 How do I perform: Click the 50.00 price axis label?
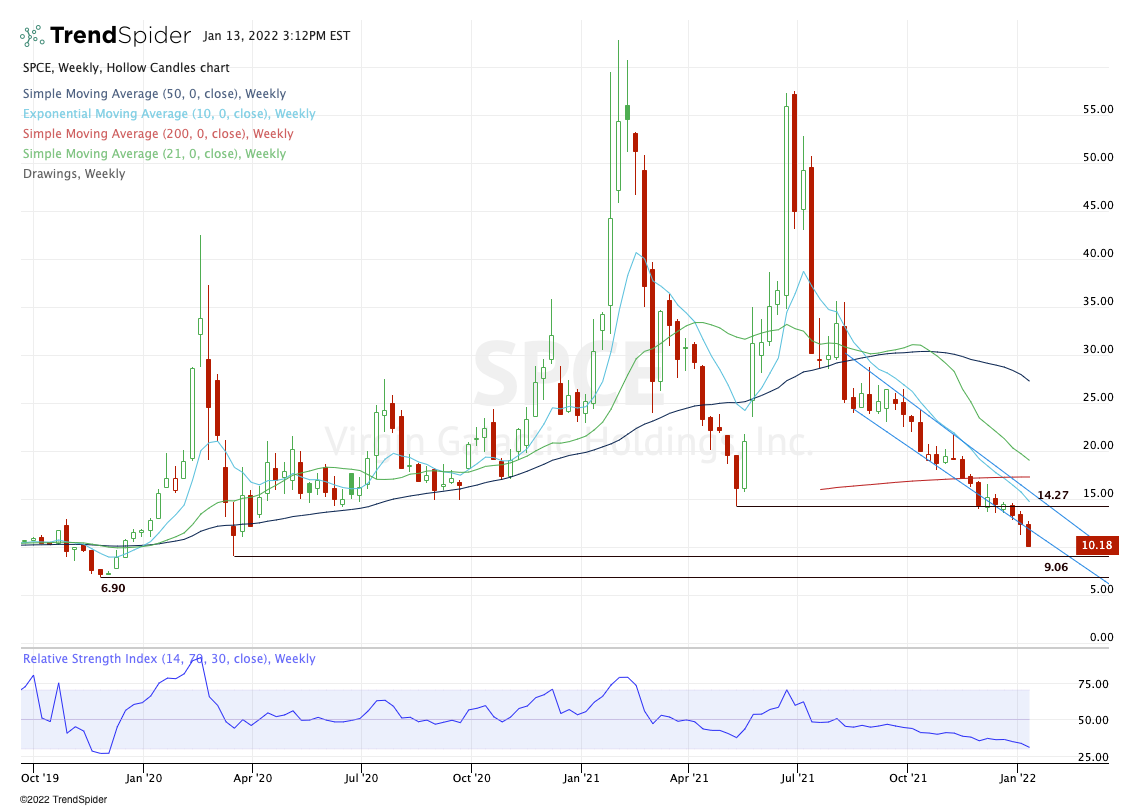pos(1098,157)
